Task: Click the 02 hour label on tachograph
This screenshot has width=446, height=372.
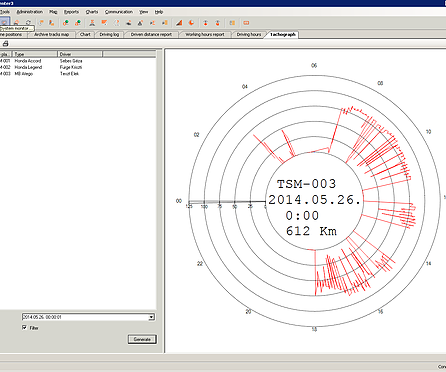Action: pos(196,135)
